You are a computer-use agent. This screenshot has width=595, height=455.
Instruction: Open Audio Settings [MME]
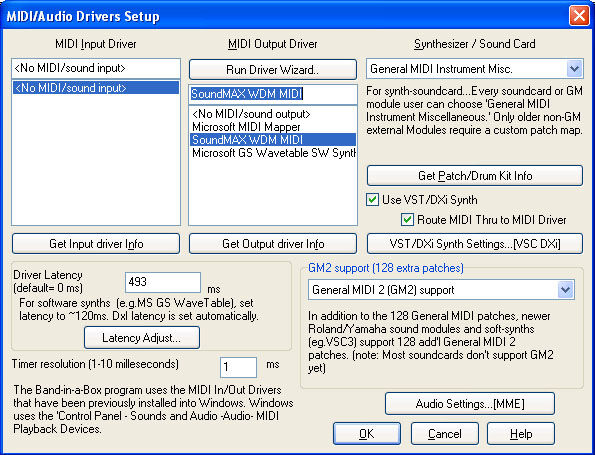pos(470,403)
